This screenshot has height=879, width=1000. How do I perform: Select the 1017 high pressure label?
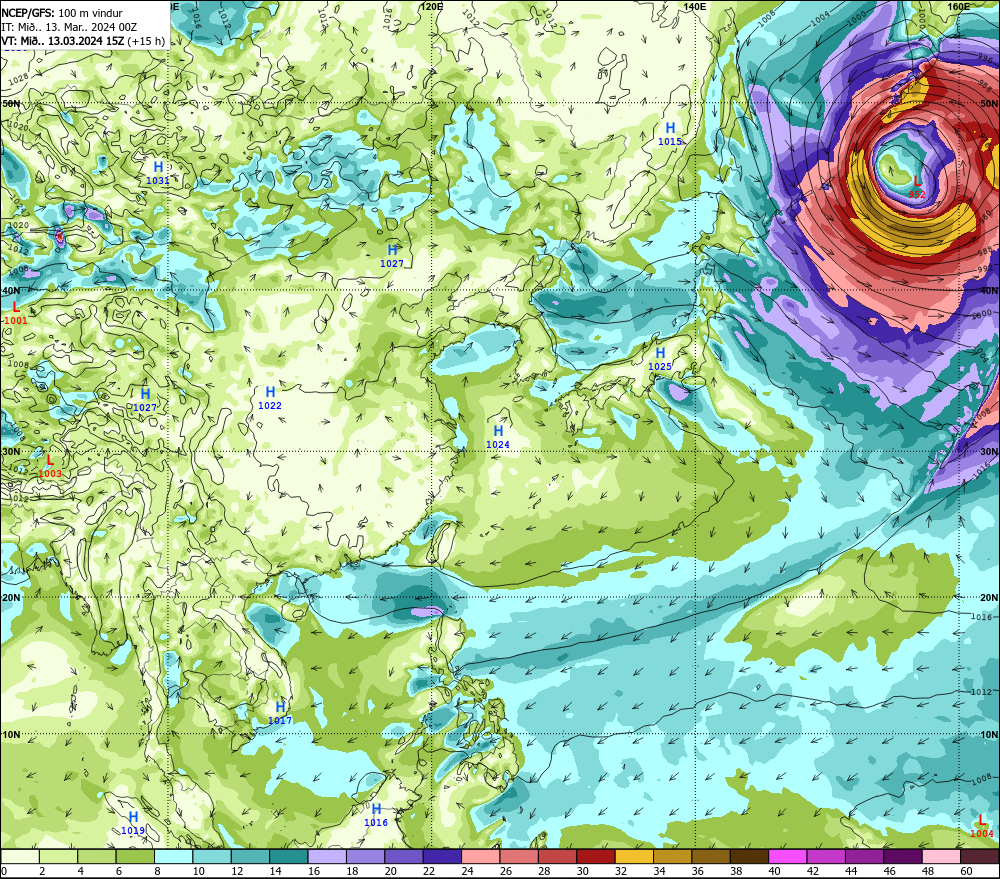pos(279,721)
